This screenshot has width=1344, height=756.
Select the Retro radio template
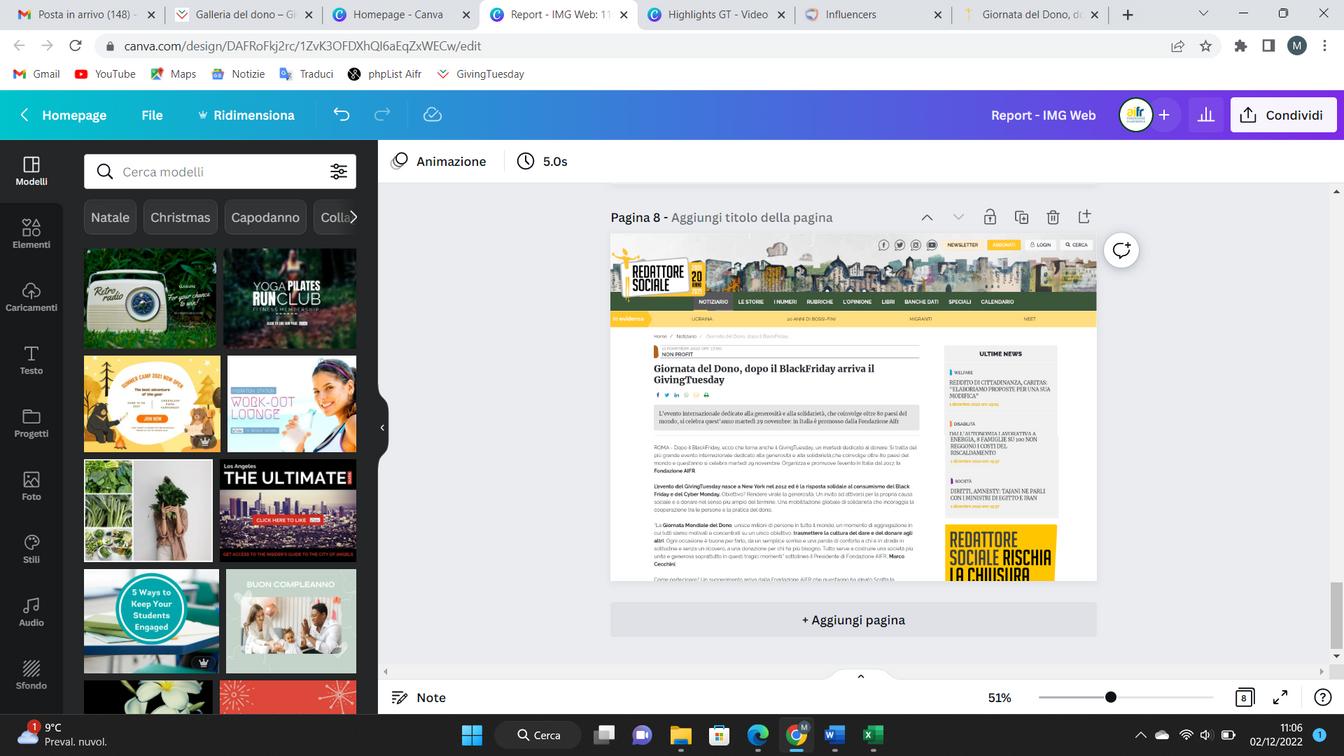click(150, 298)
